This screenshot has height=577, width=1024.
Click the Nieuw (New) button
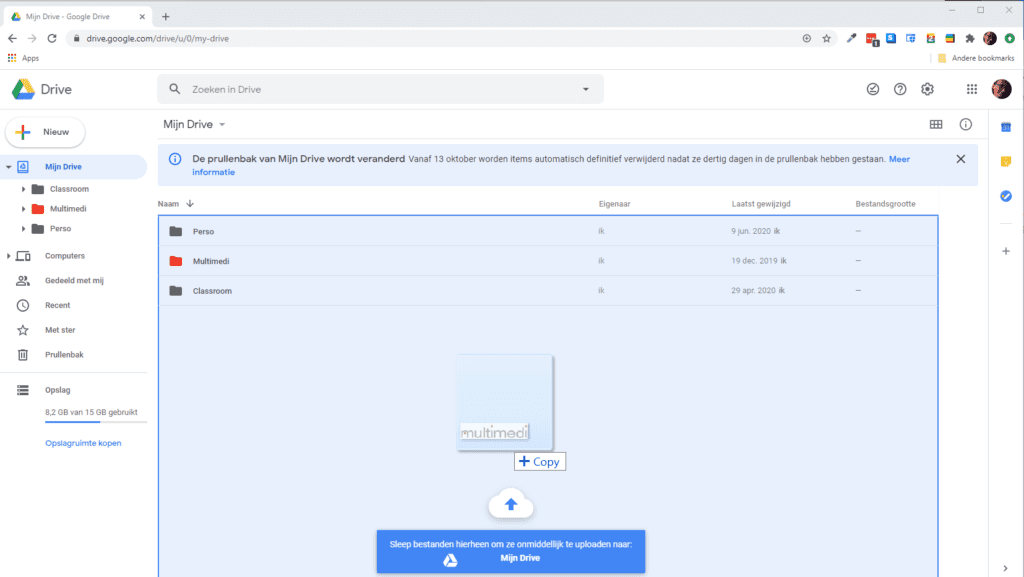45,132
